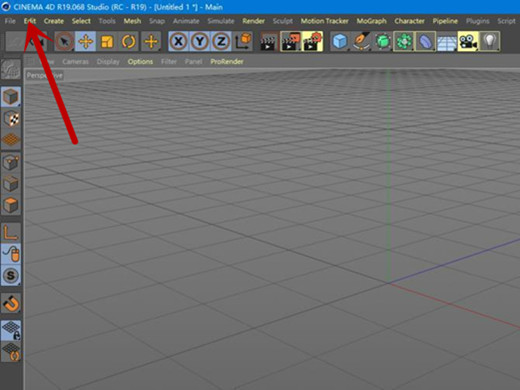Select the Rotate tool
Screen dimensions: 520x390
coord(128,42)
